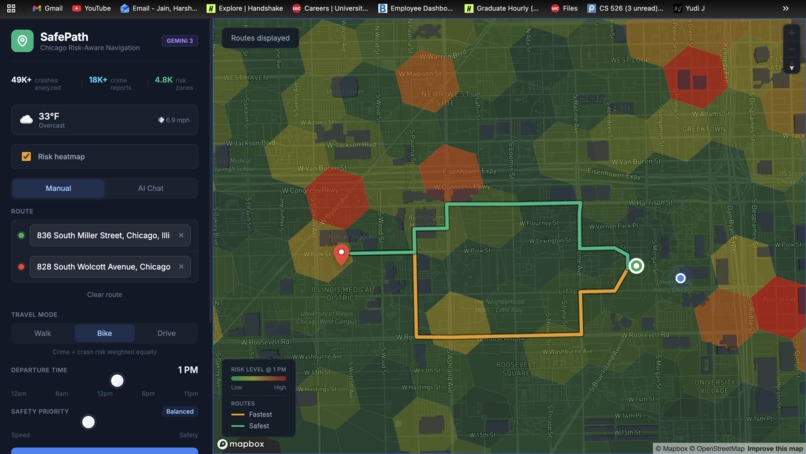Click the 6pm tick label on time slider
Screen dimensions: 806x454
pyautogui.click(x=148, y=393)
